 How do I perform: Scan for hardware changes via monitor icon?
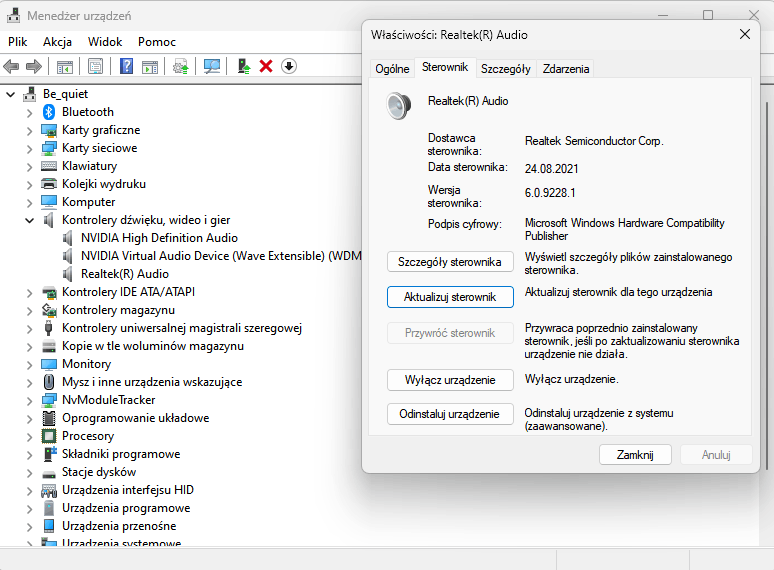click(x=212, y=66)
